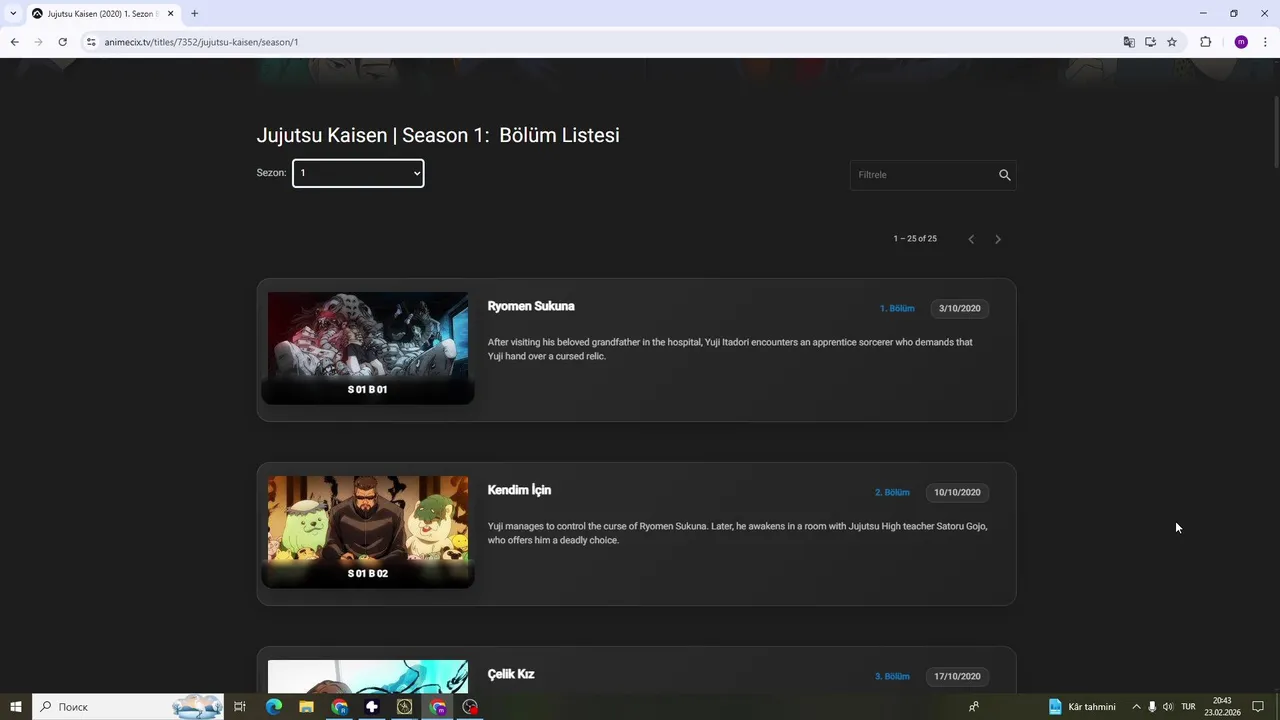
Task: Open the gold emblem app on taskbar
Action: [405, 707]
